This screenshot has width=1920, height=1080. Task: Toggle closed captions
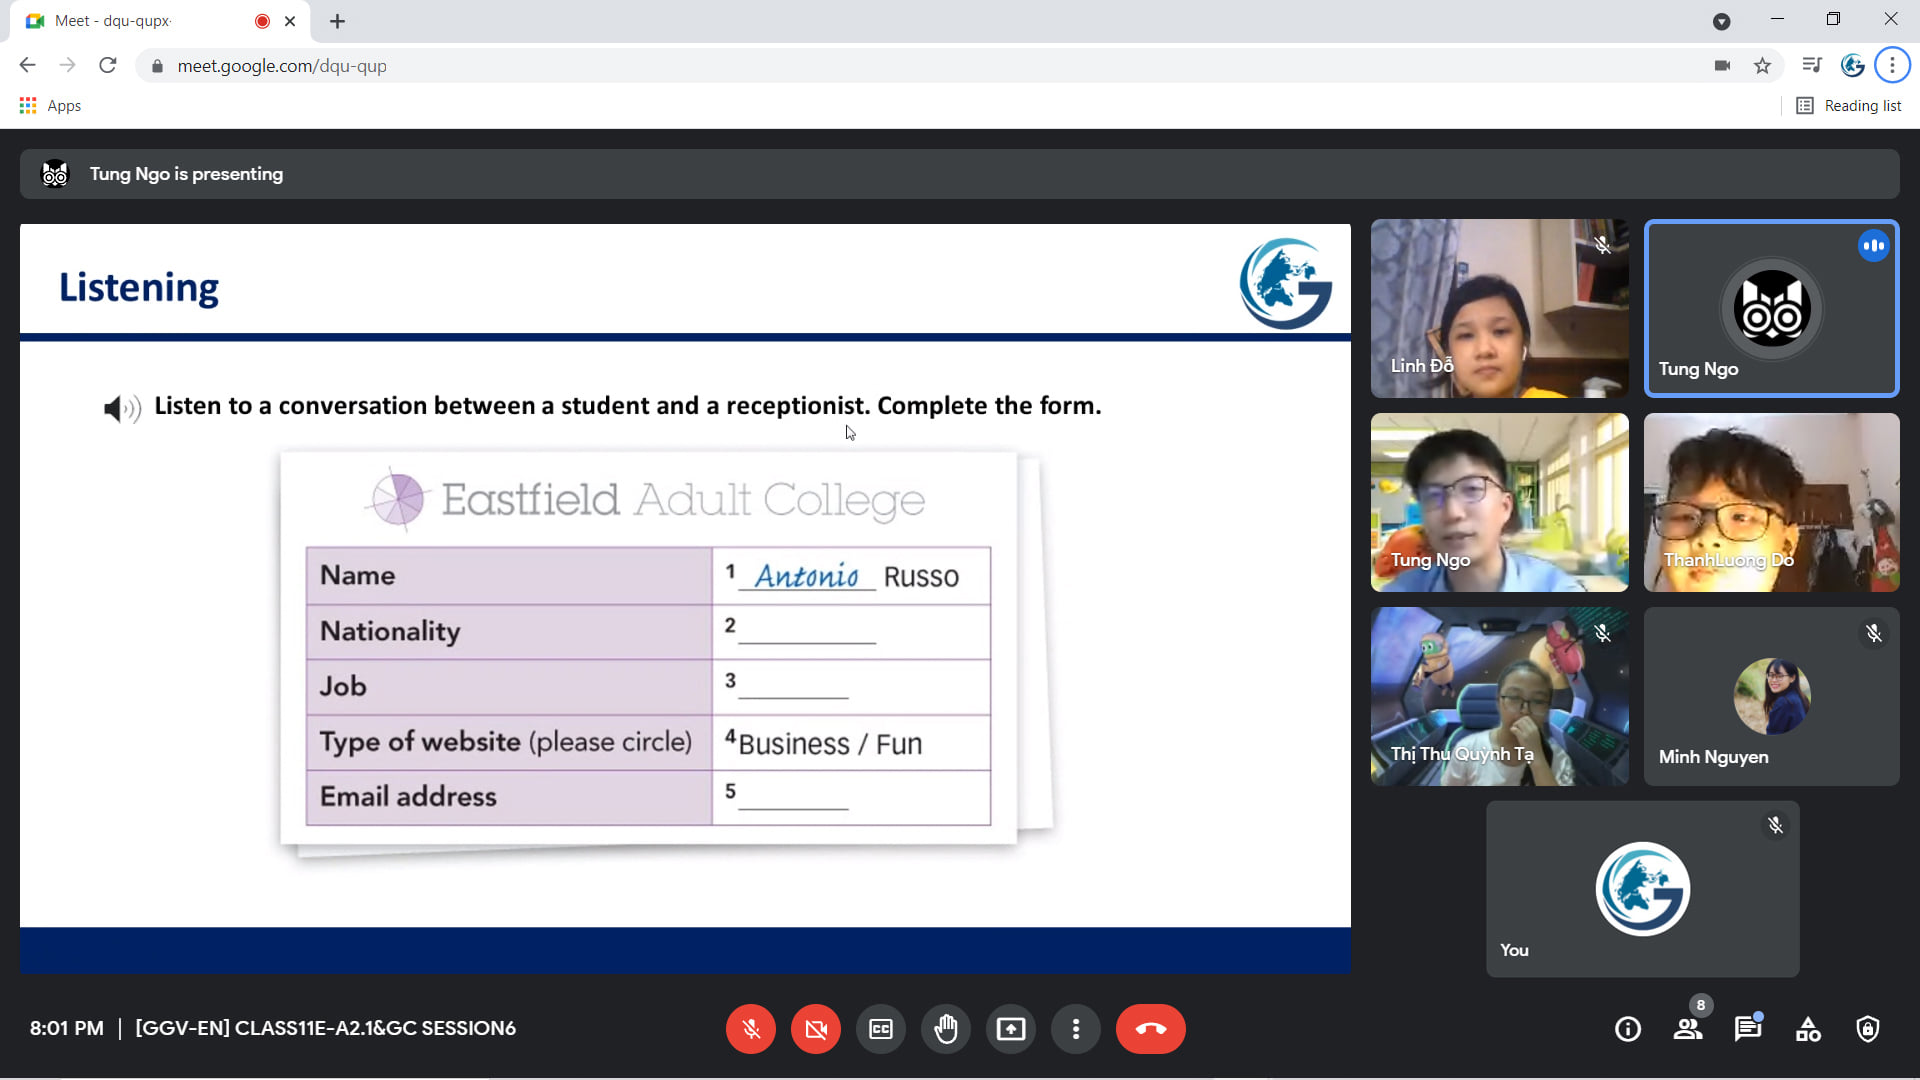point(881,1029)
